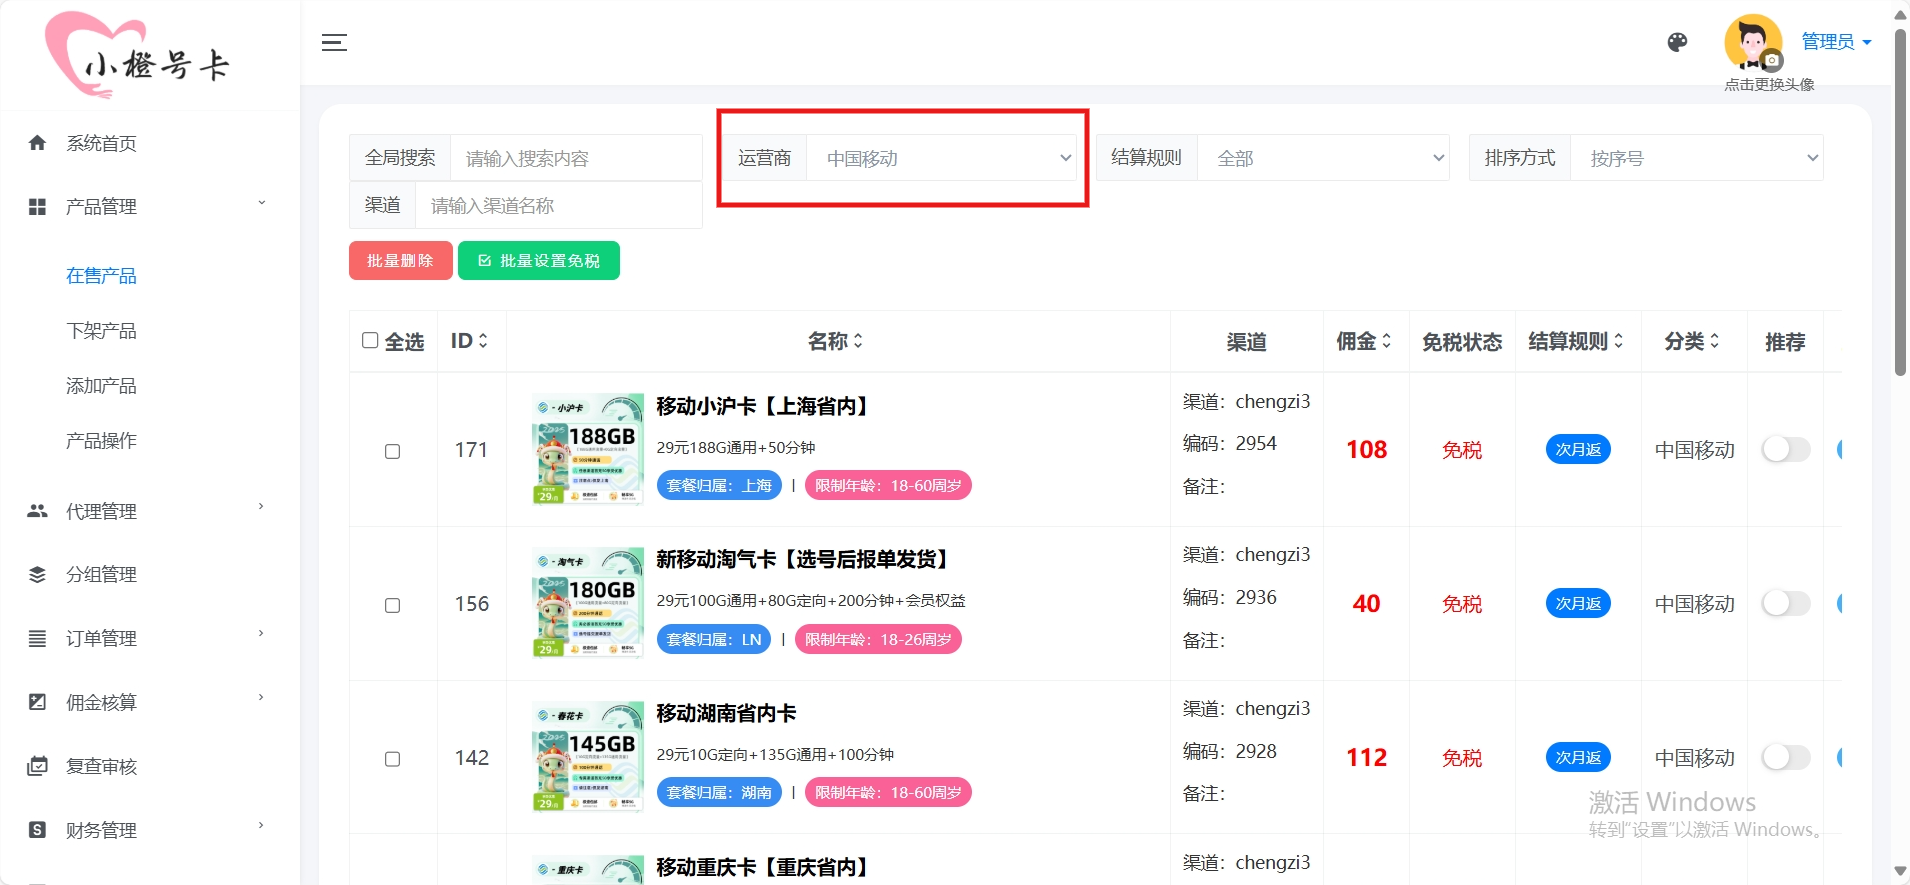Open 在售产品 submenu item

[101, 276]
